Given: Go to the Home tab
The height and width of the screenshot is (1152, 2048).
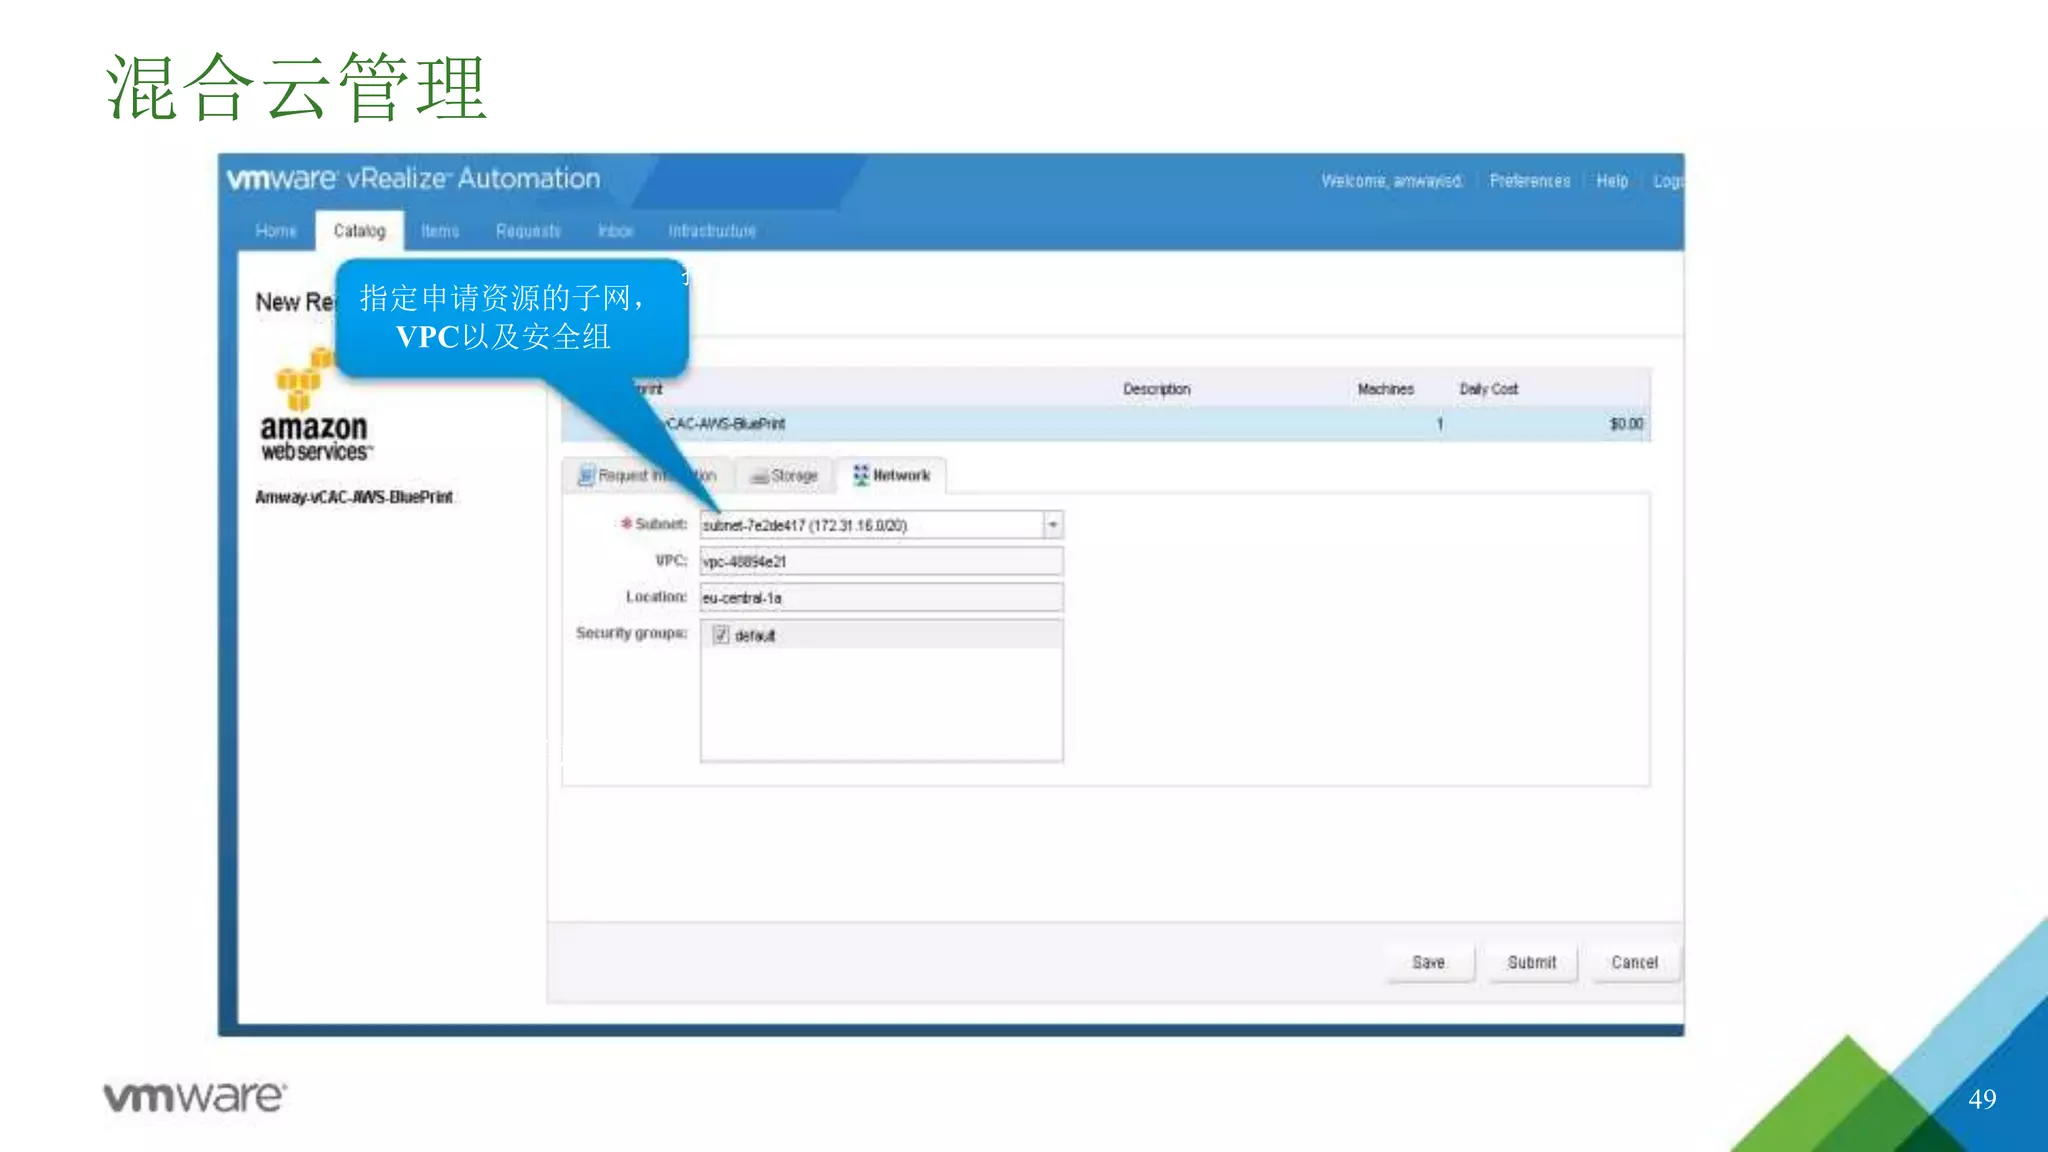Looking at the screenshot, I should click(276, 231).
